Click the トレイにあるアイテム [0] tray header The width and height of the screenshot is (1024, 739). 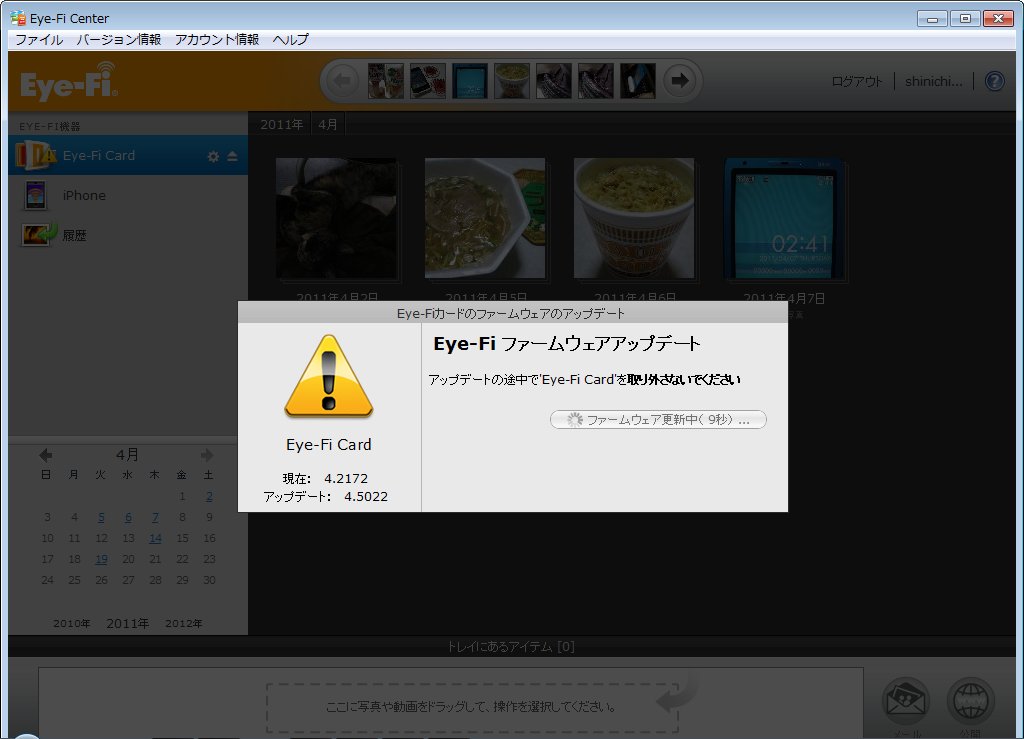coord(511,646)
